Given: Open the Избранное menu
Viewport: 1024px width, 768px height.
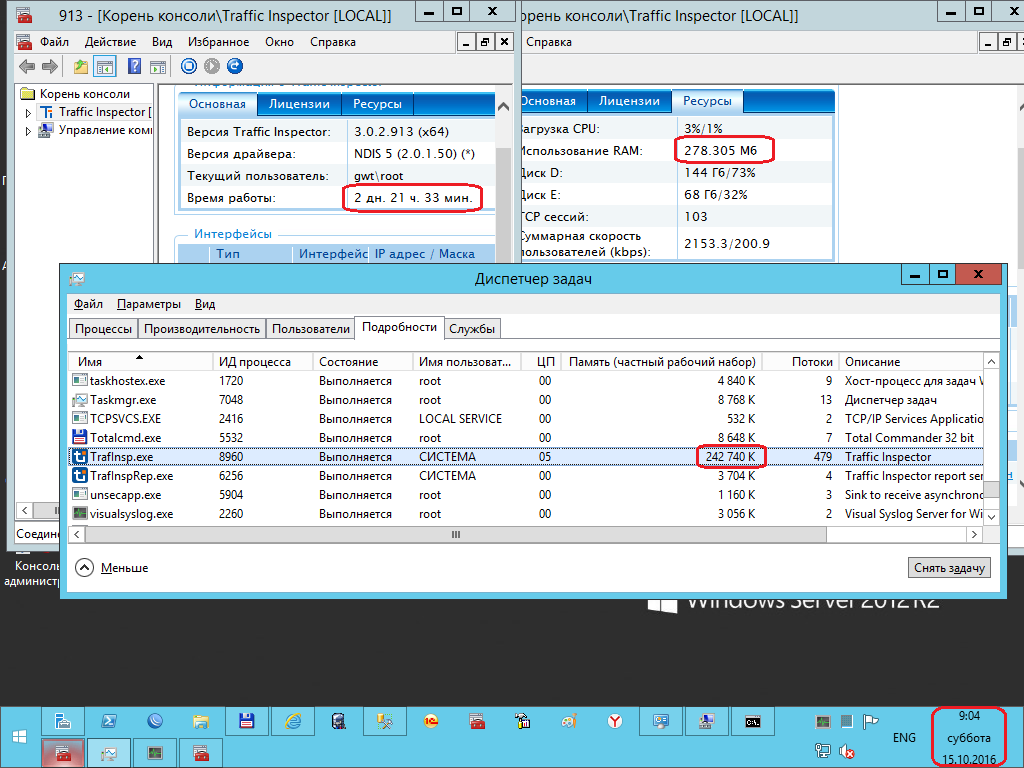Looking at the screenshot, I should 218,42.
